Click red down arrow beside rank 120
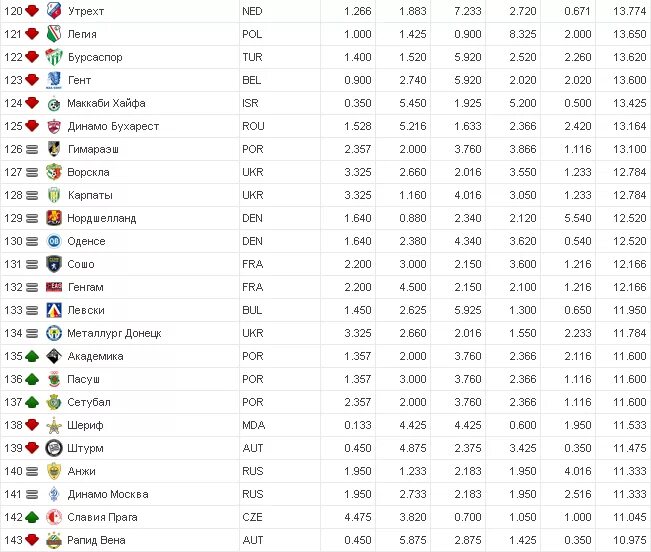 tap(32, 11)
